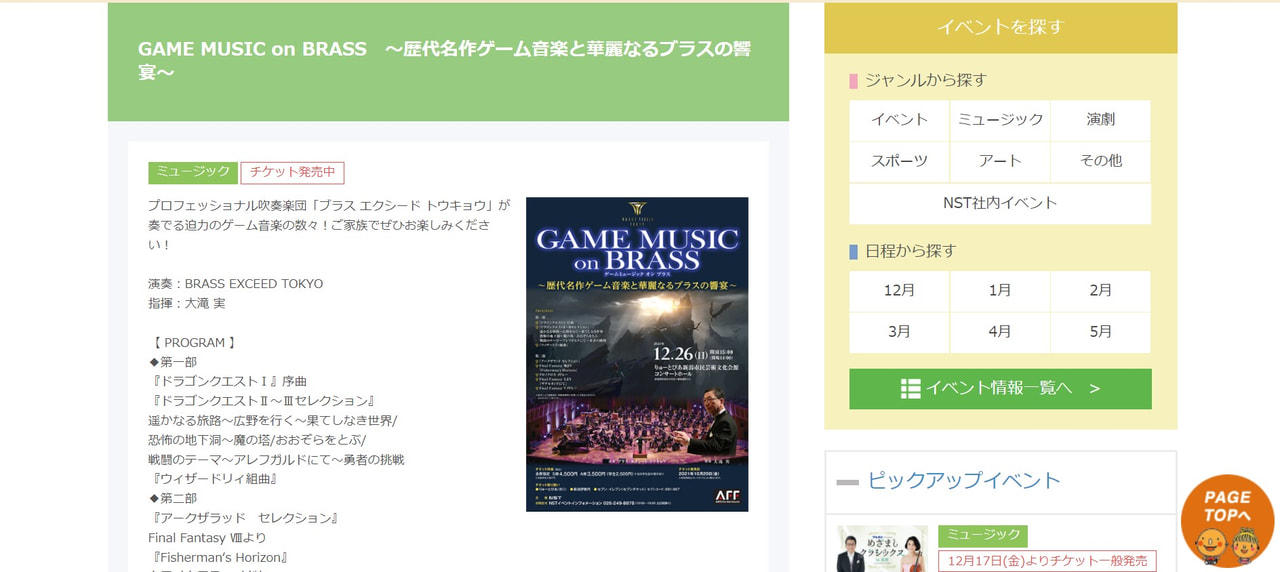The image size is (1280, 572).
Task: Filter events by 3月
Action: (899, 333)
